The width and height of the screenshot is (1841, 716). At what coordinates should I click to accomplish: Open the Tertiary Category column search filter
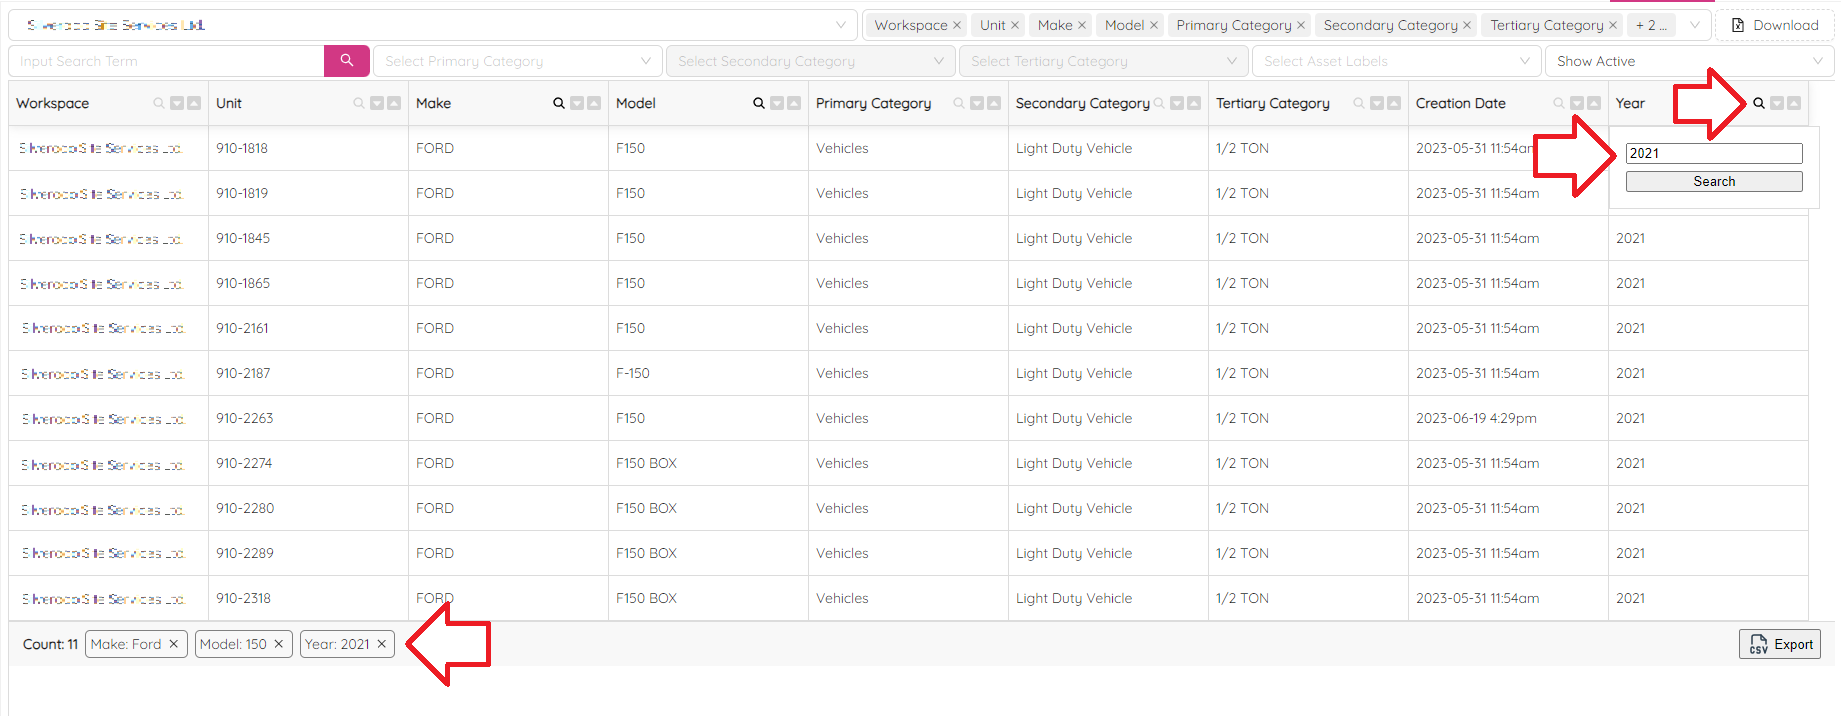click(1359, 103)
